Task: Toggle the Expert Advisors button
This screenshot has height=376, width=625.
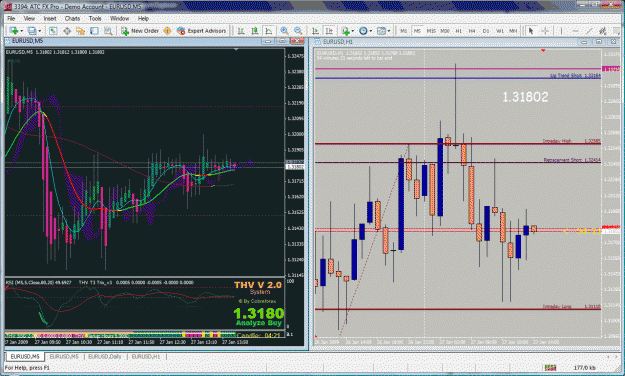Action: click(x=202, y=31)
